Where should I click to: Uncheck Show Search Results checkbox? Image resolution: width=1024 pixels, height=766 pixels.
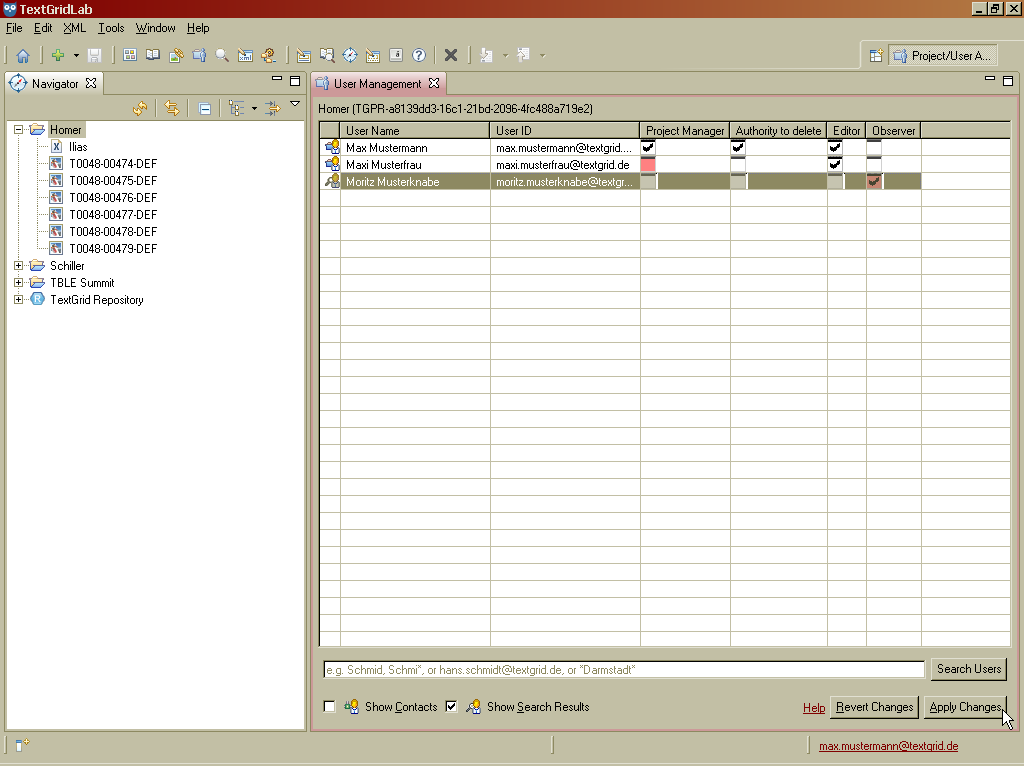click(x=451, y=707)
